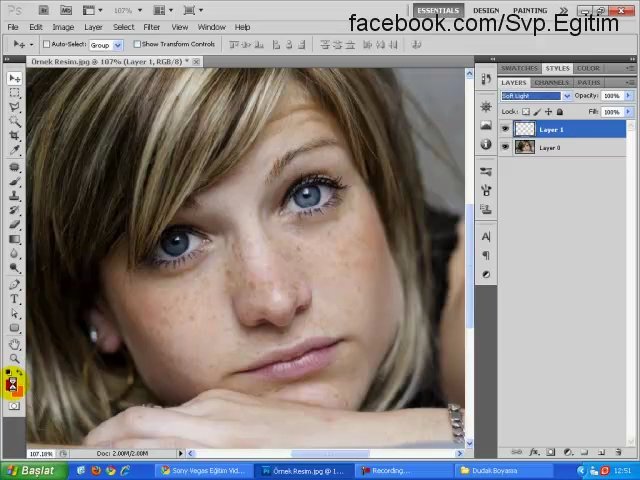Select the Spot Healing Brush tool
This screenshot has height=480, width=640.
[x=15, y=167]
